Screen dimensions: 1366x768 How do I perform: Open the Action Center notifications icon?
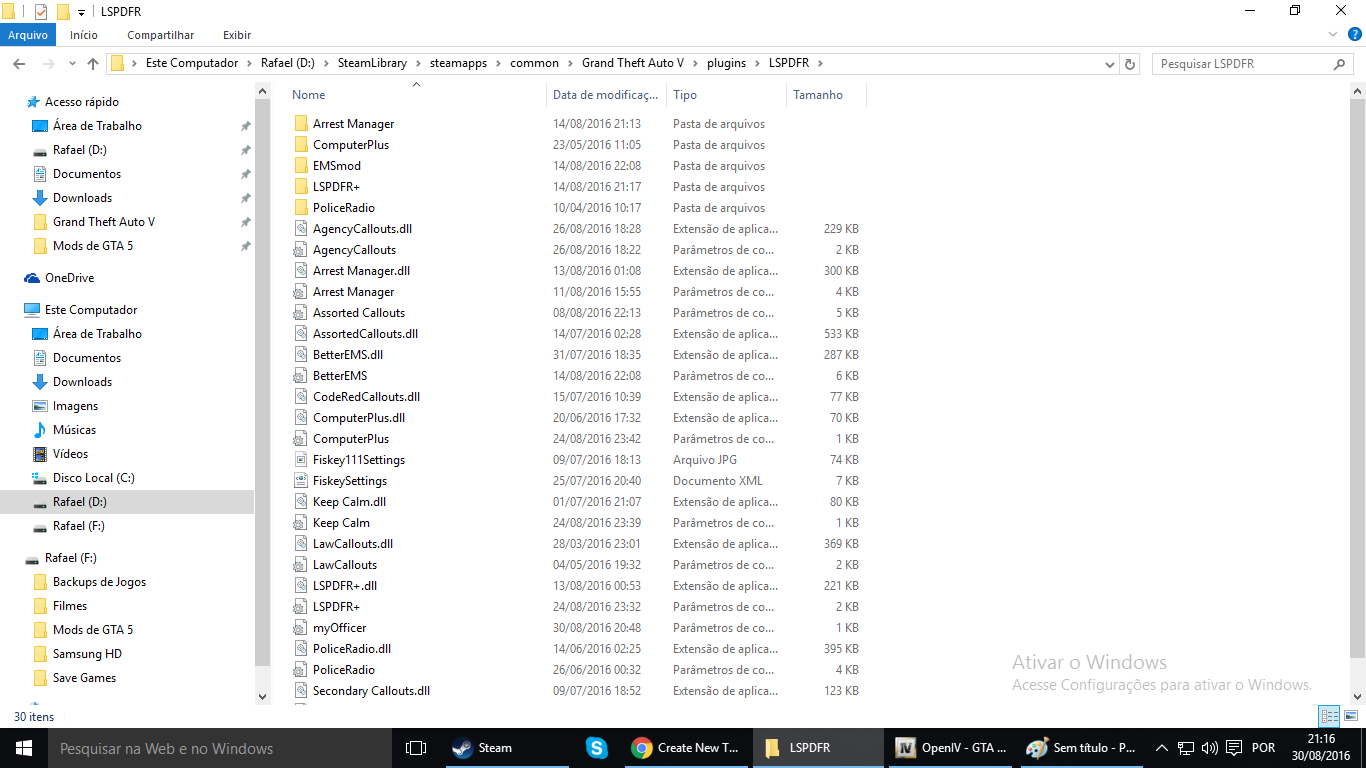(x=1234, y=748)
